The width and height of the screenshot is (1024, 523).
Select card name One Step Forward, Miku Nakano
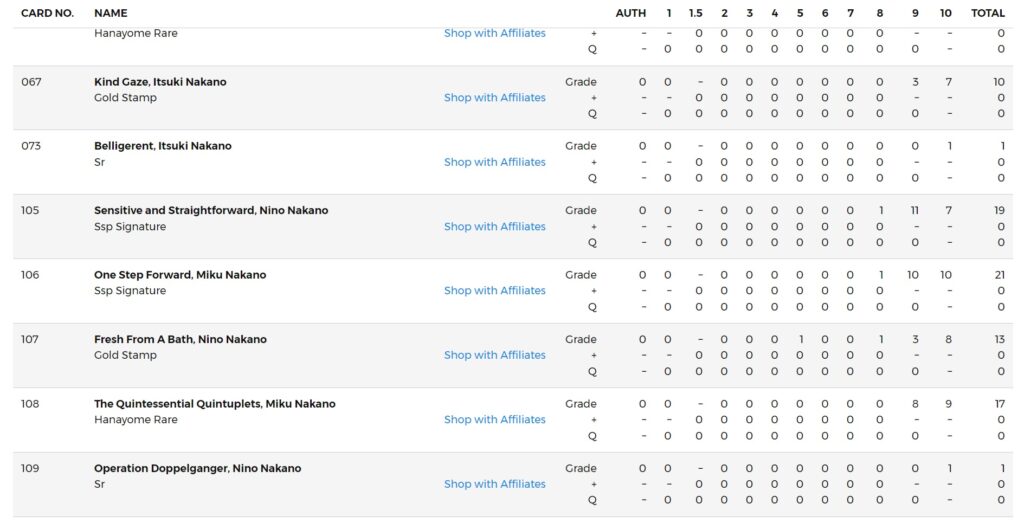click(x=180, y=275)
